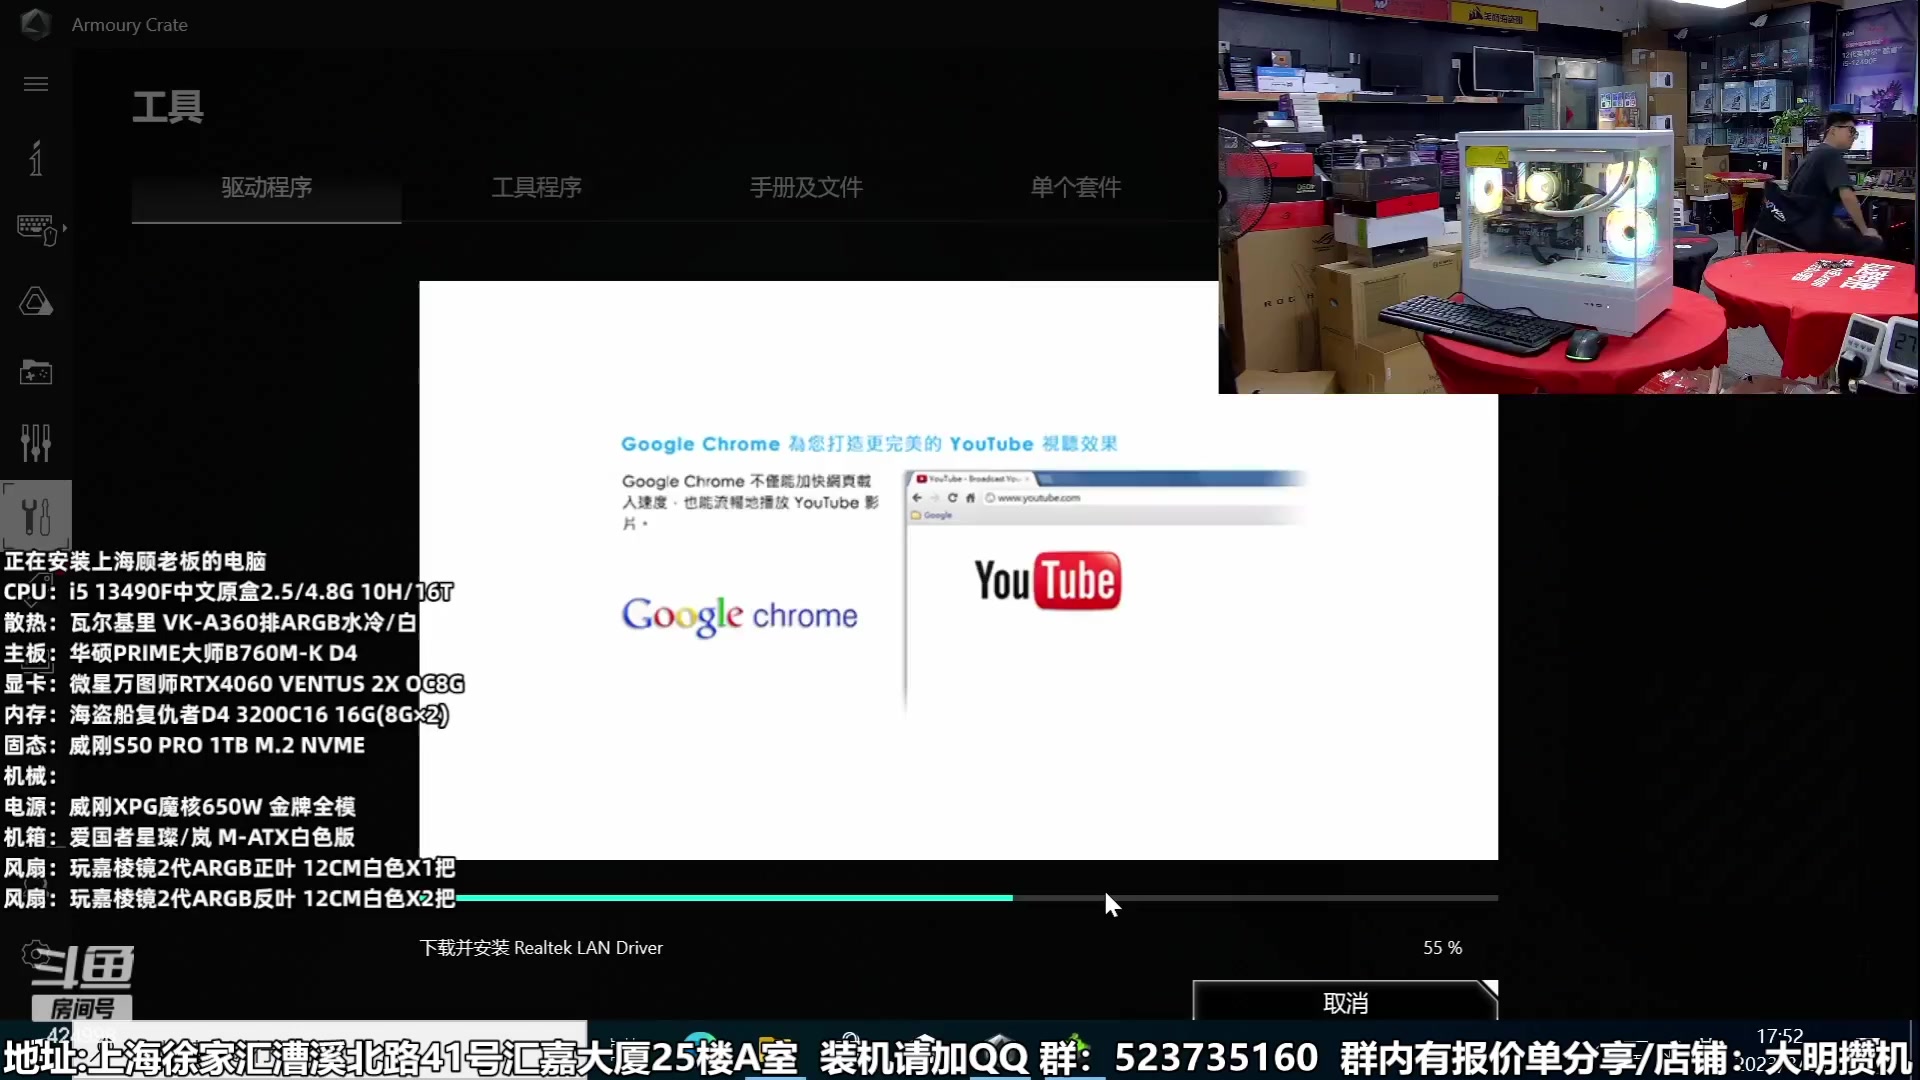Click the Google Chrome YouTube ad banner
Viewport: 1920px width, 1080px height.
pos(958,570)
